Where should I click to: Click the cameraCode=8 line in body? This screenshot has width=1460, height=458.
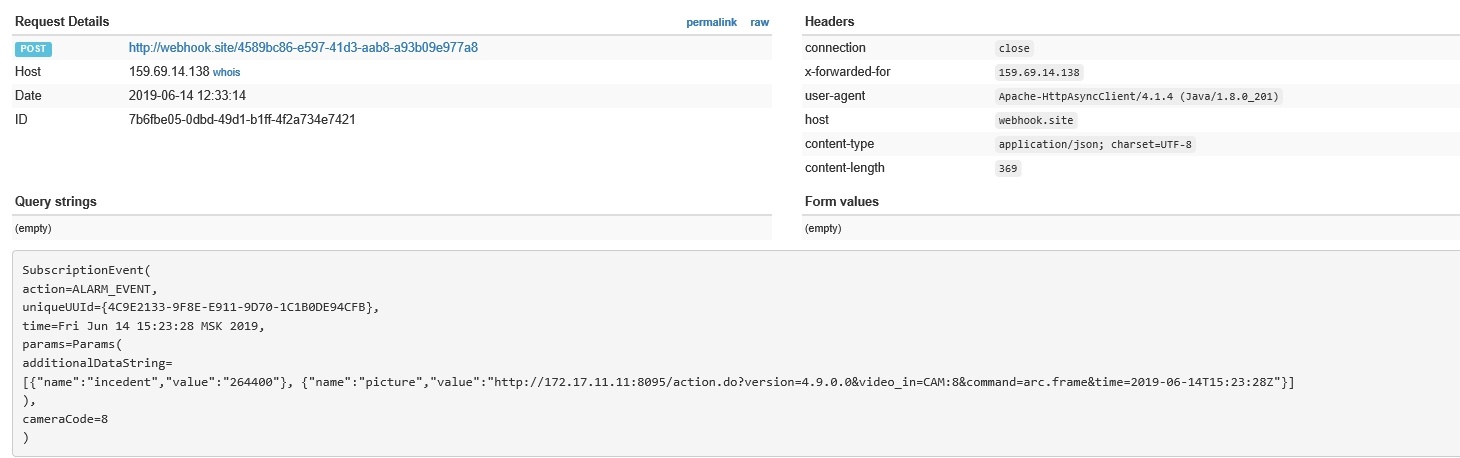[x=65, y=420]
